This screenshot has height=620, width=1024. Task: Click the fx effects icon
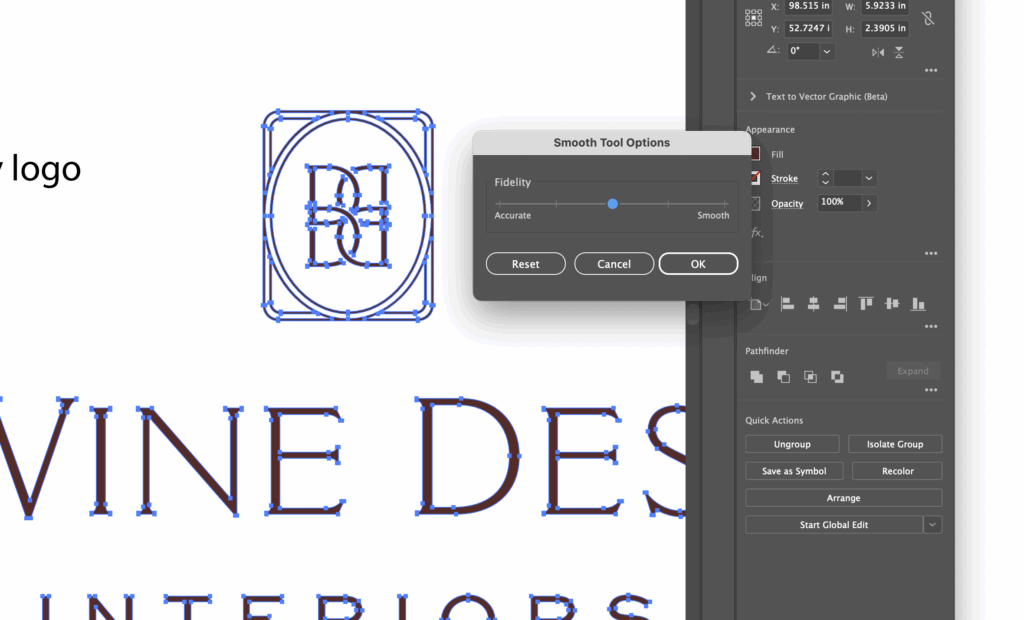click(x=756, y=233)
